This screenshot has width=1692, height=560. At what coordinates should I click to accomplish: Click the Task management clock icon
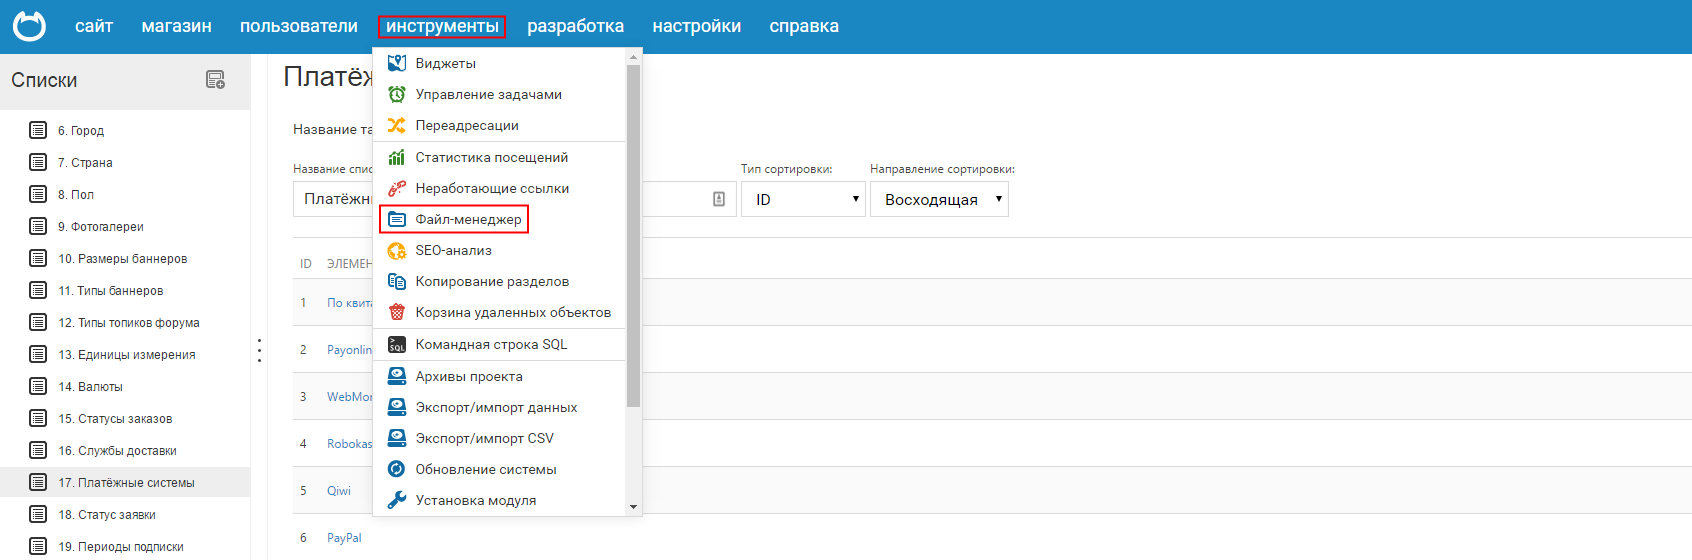point(397,94)
